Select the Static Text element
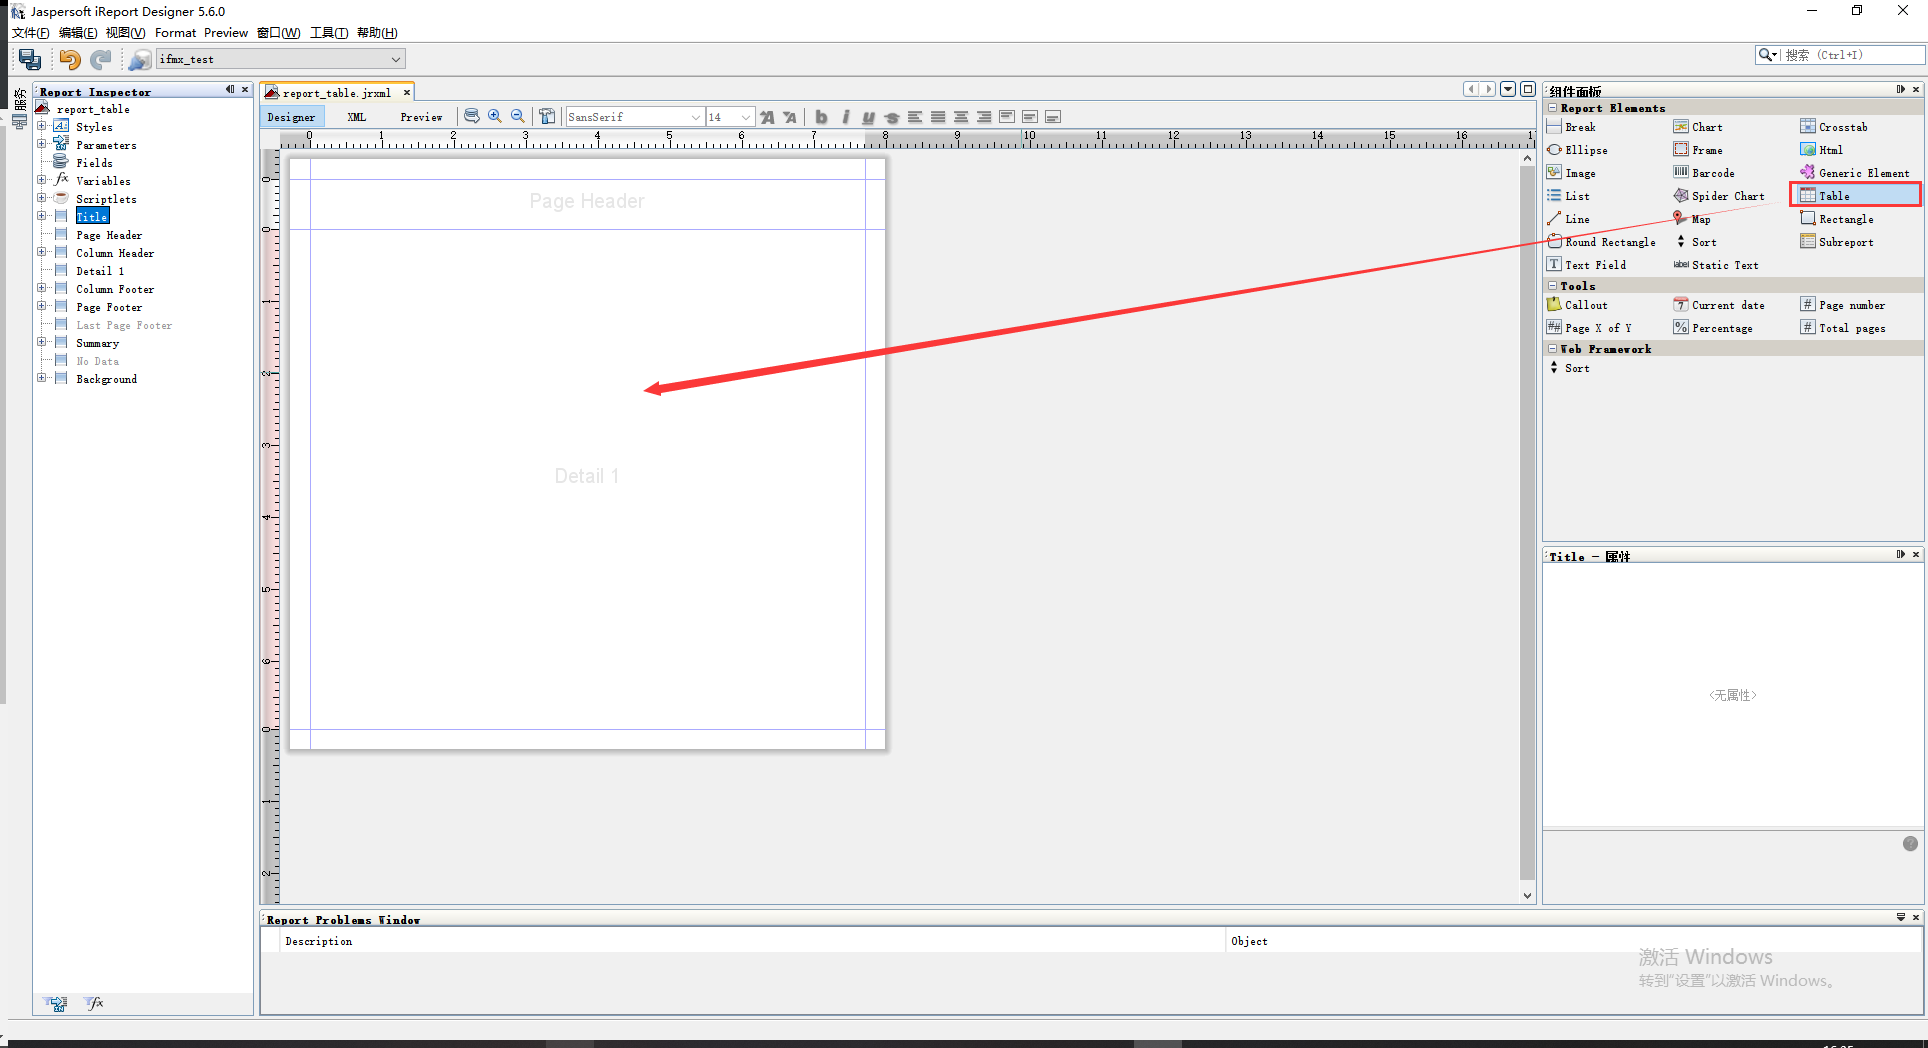Image resolution: width=1928 pixels, height=1048 pixels. pos(1723,265)
